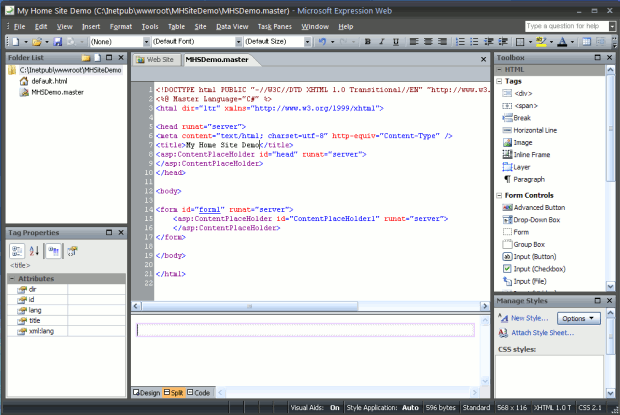Collapse the Form Controls group
This screenshot has width=620, height=415.
click(x=500, y=194)
